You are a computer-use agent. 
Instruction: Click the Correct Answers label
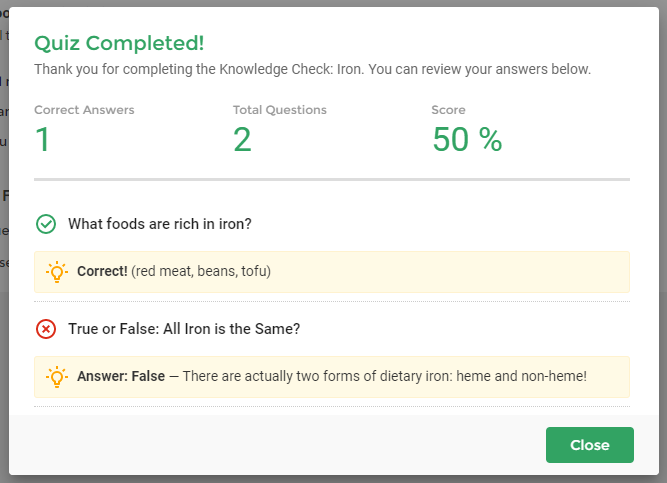(x=84, y=110)
